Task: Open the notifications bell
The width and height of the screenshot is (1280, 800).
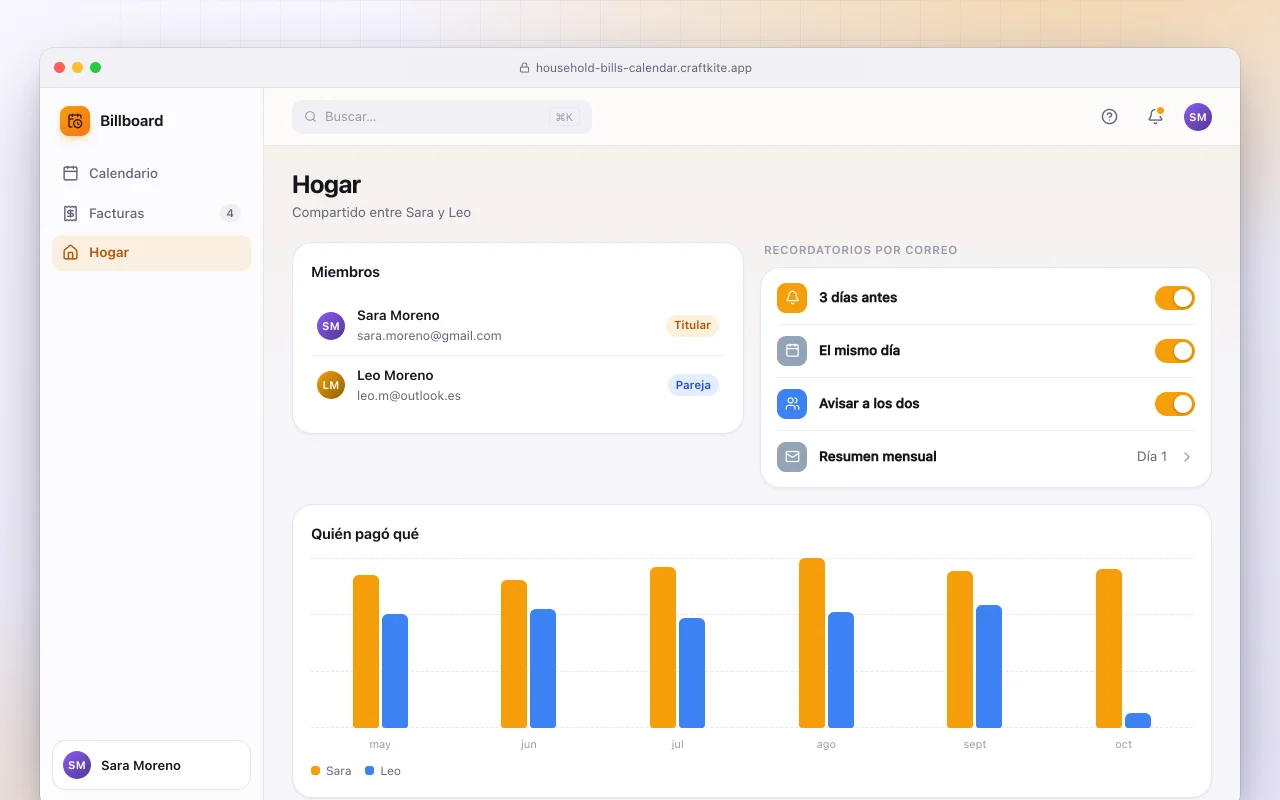Action: click(1155, 117)
